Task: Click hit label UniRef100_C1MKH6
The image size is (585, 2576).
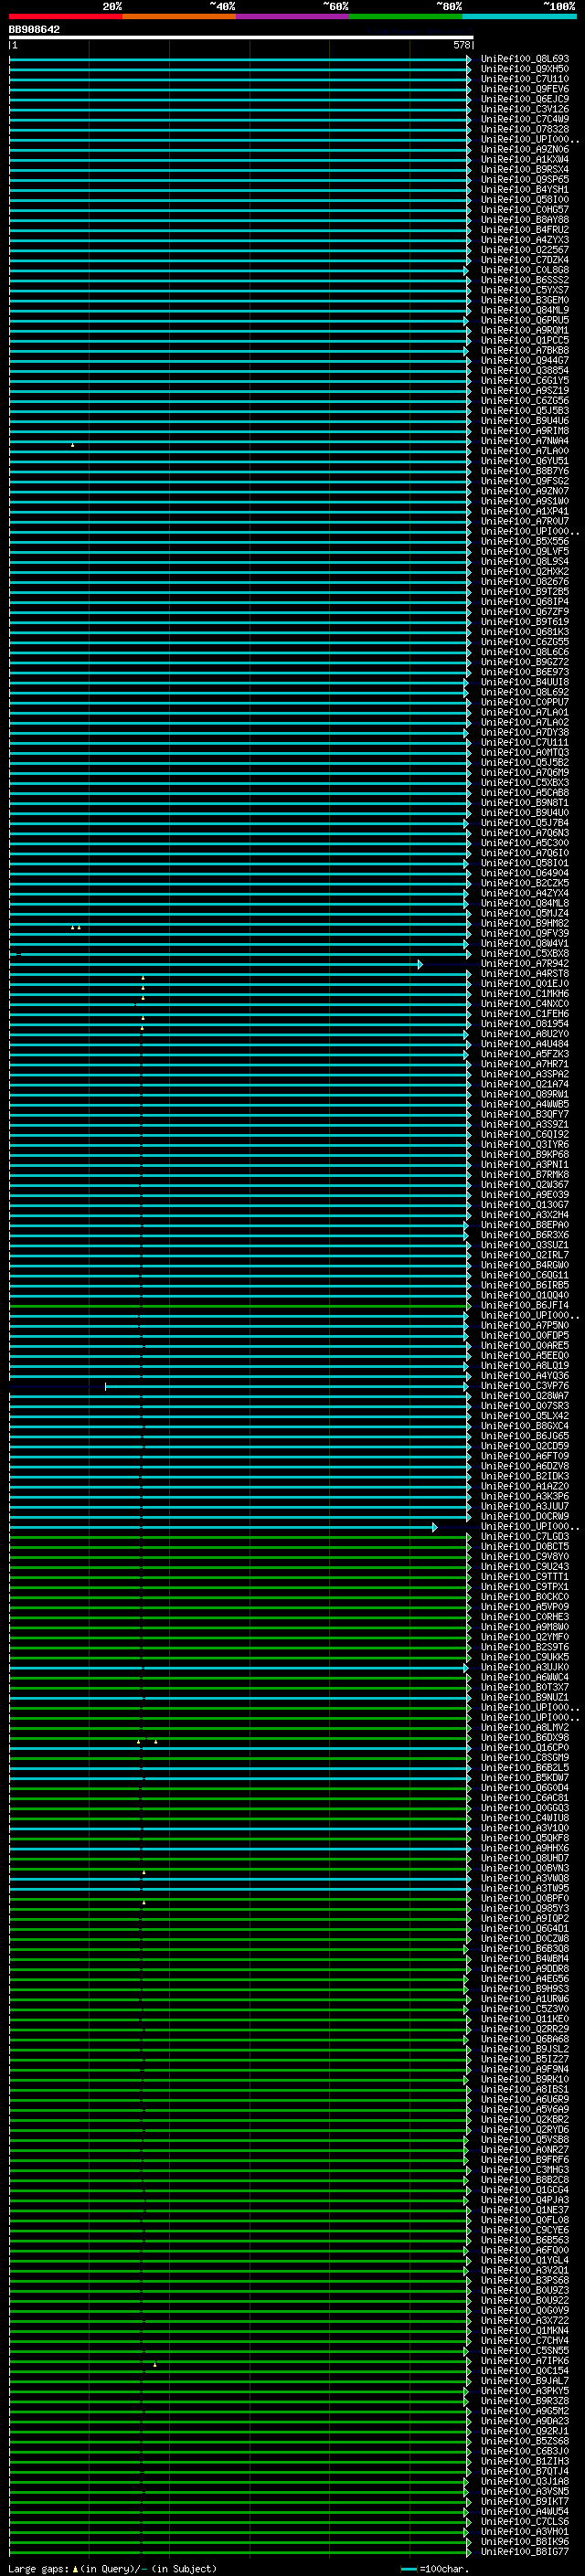Action: pyautogui.click(x=525, y=993)
